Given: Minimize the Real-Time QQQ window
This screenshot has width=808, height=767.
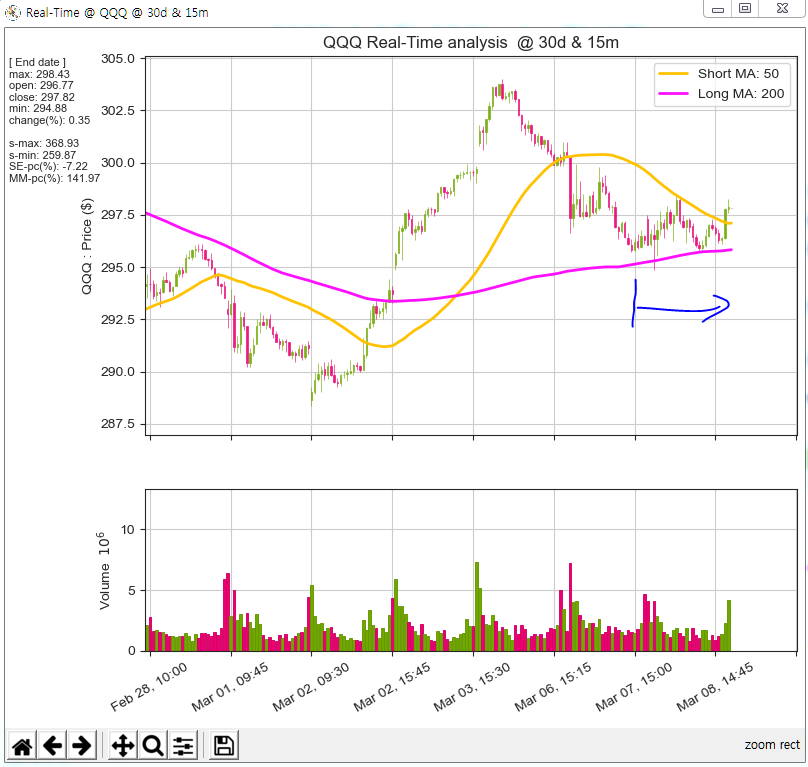Looking at the screenshot, I should click(x=718, y=9).
